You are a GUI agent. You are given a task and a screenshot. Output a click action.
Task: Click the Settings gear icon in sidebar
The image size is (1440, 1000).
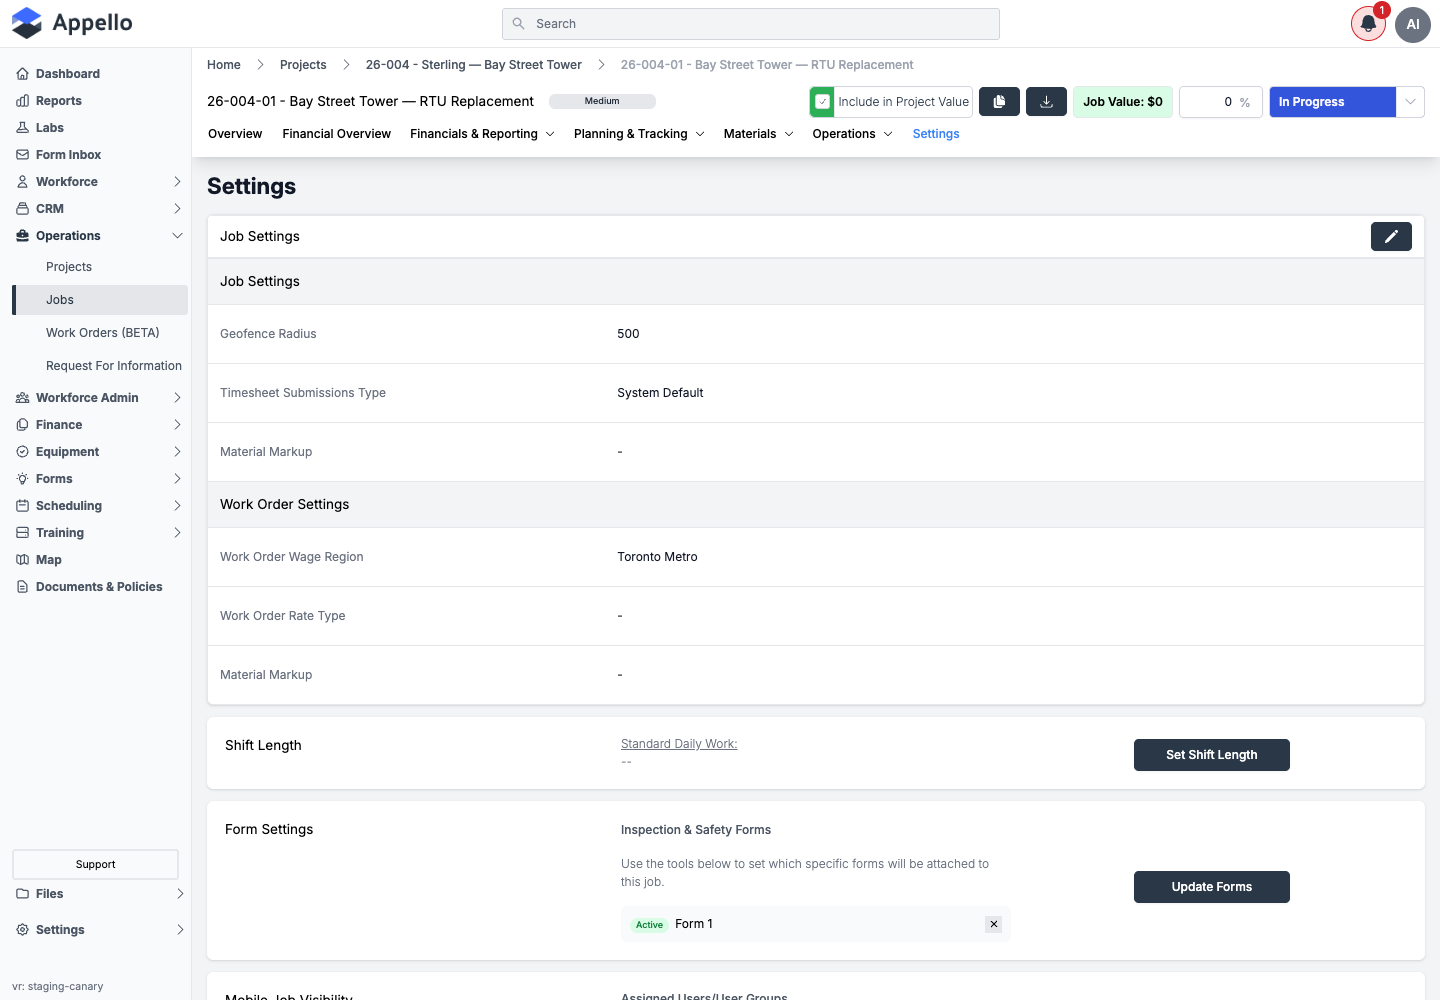[22, 930]
